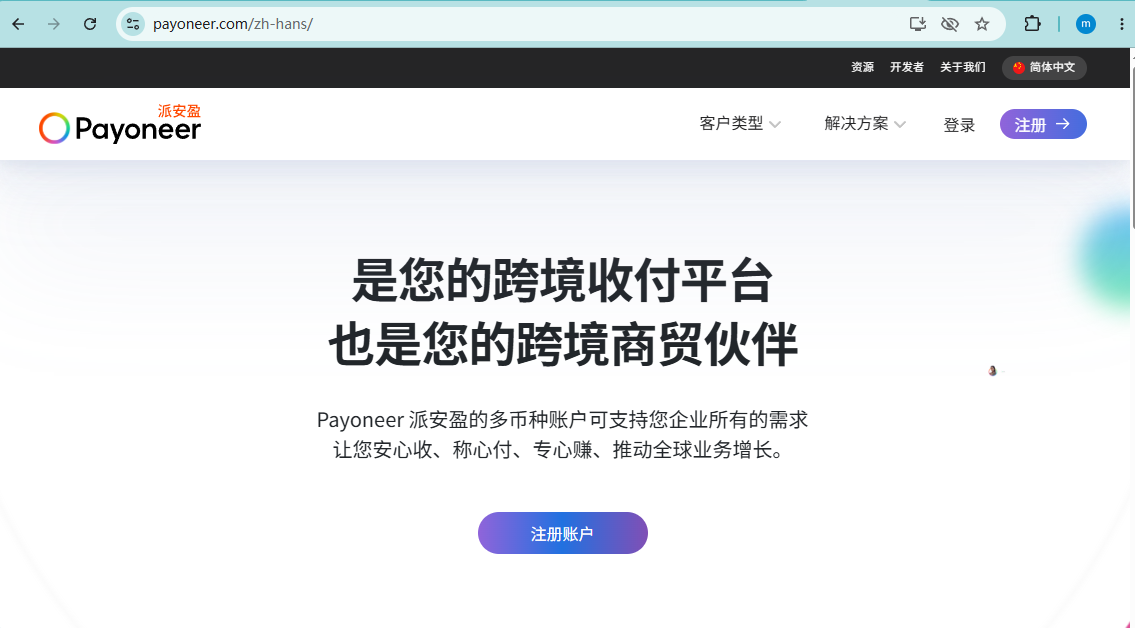Image resolution: width=1135 pixels, height=628 pixels.
Task: Open the Chrome profile avatar 'm'
Action: coord(1086,24)
